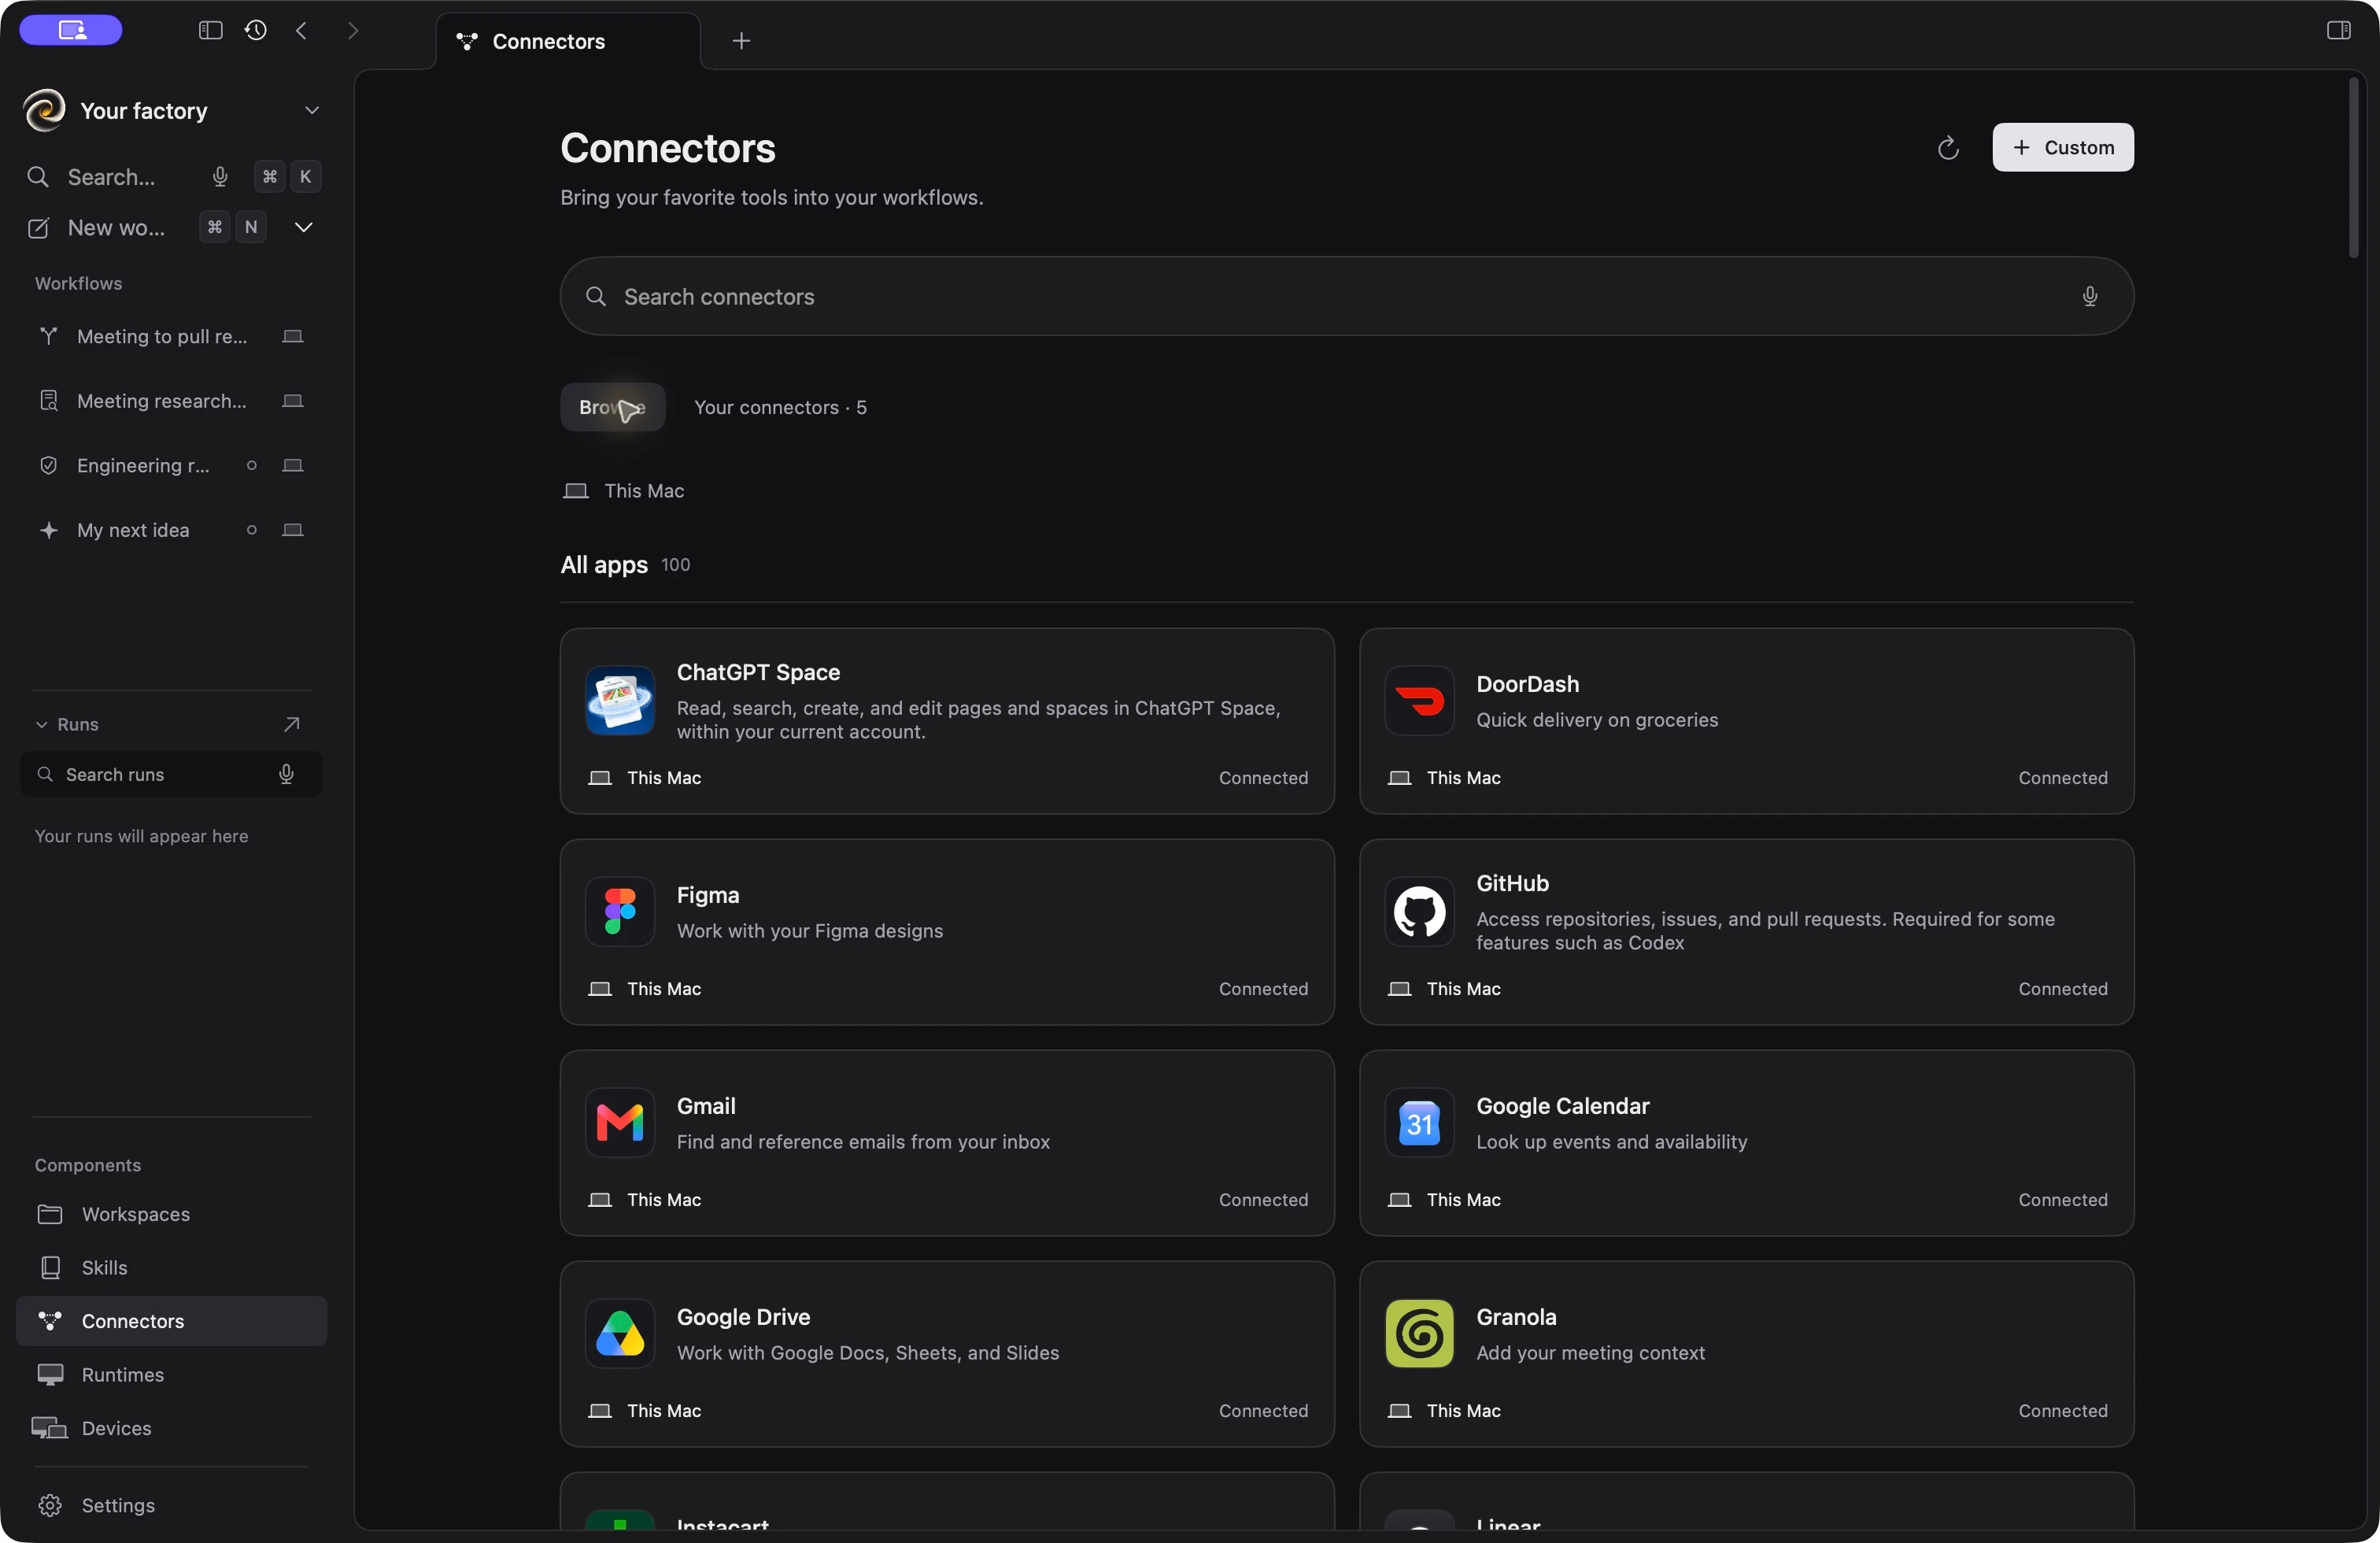Click the microphone in Search runs field

pyautogui.click(x=286, y=775)
